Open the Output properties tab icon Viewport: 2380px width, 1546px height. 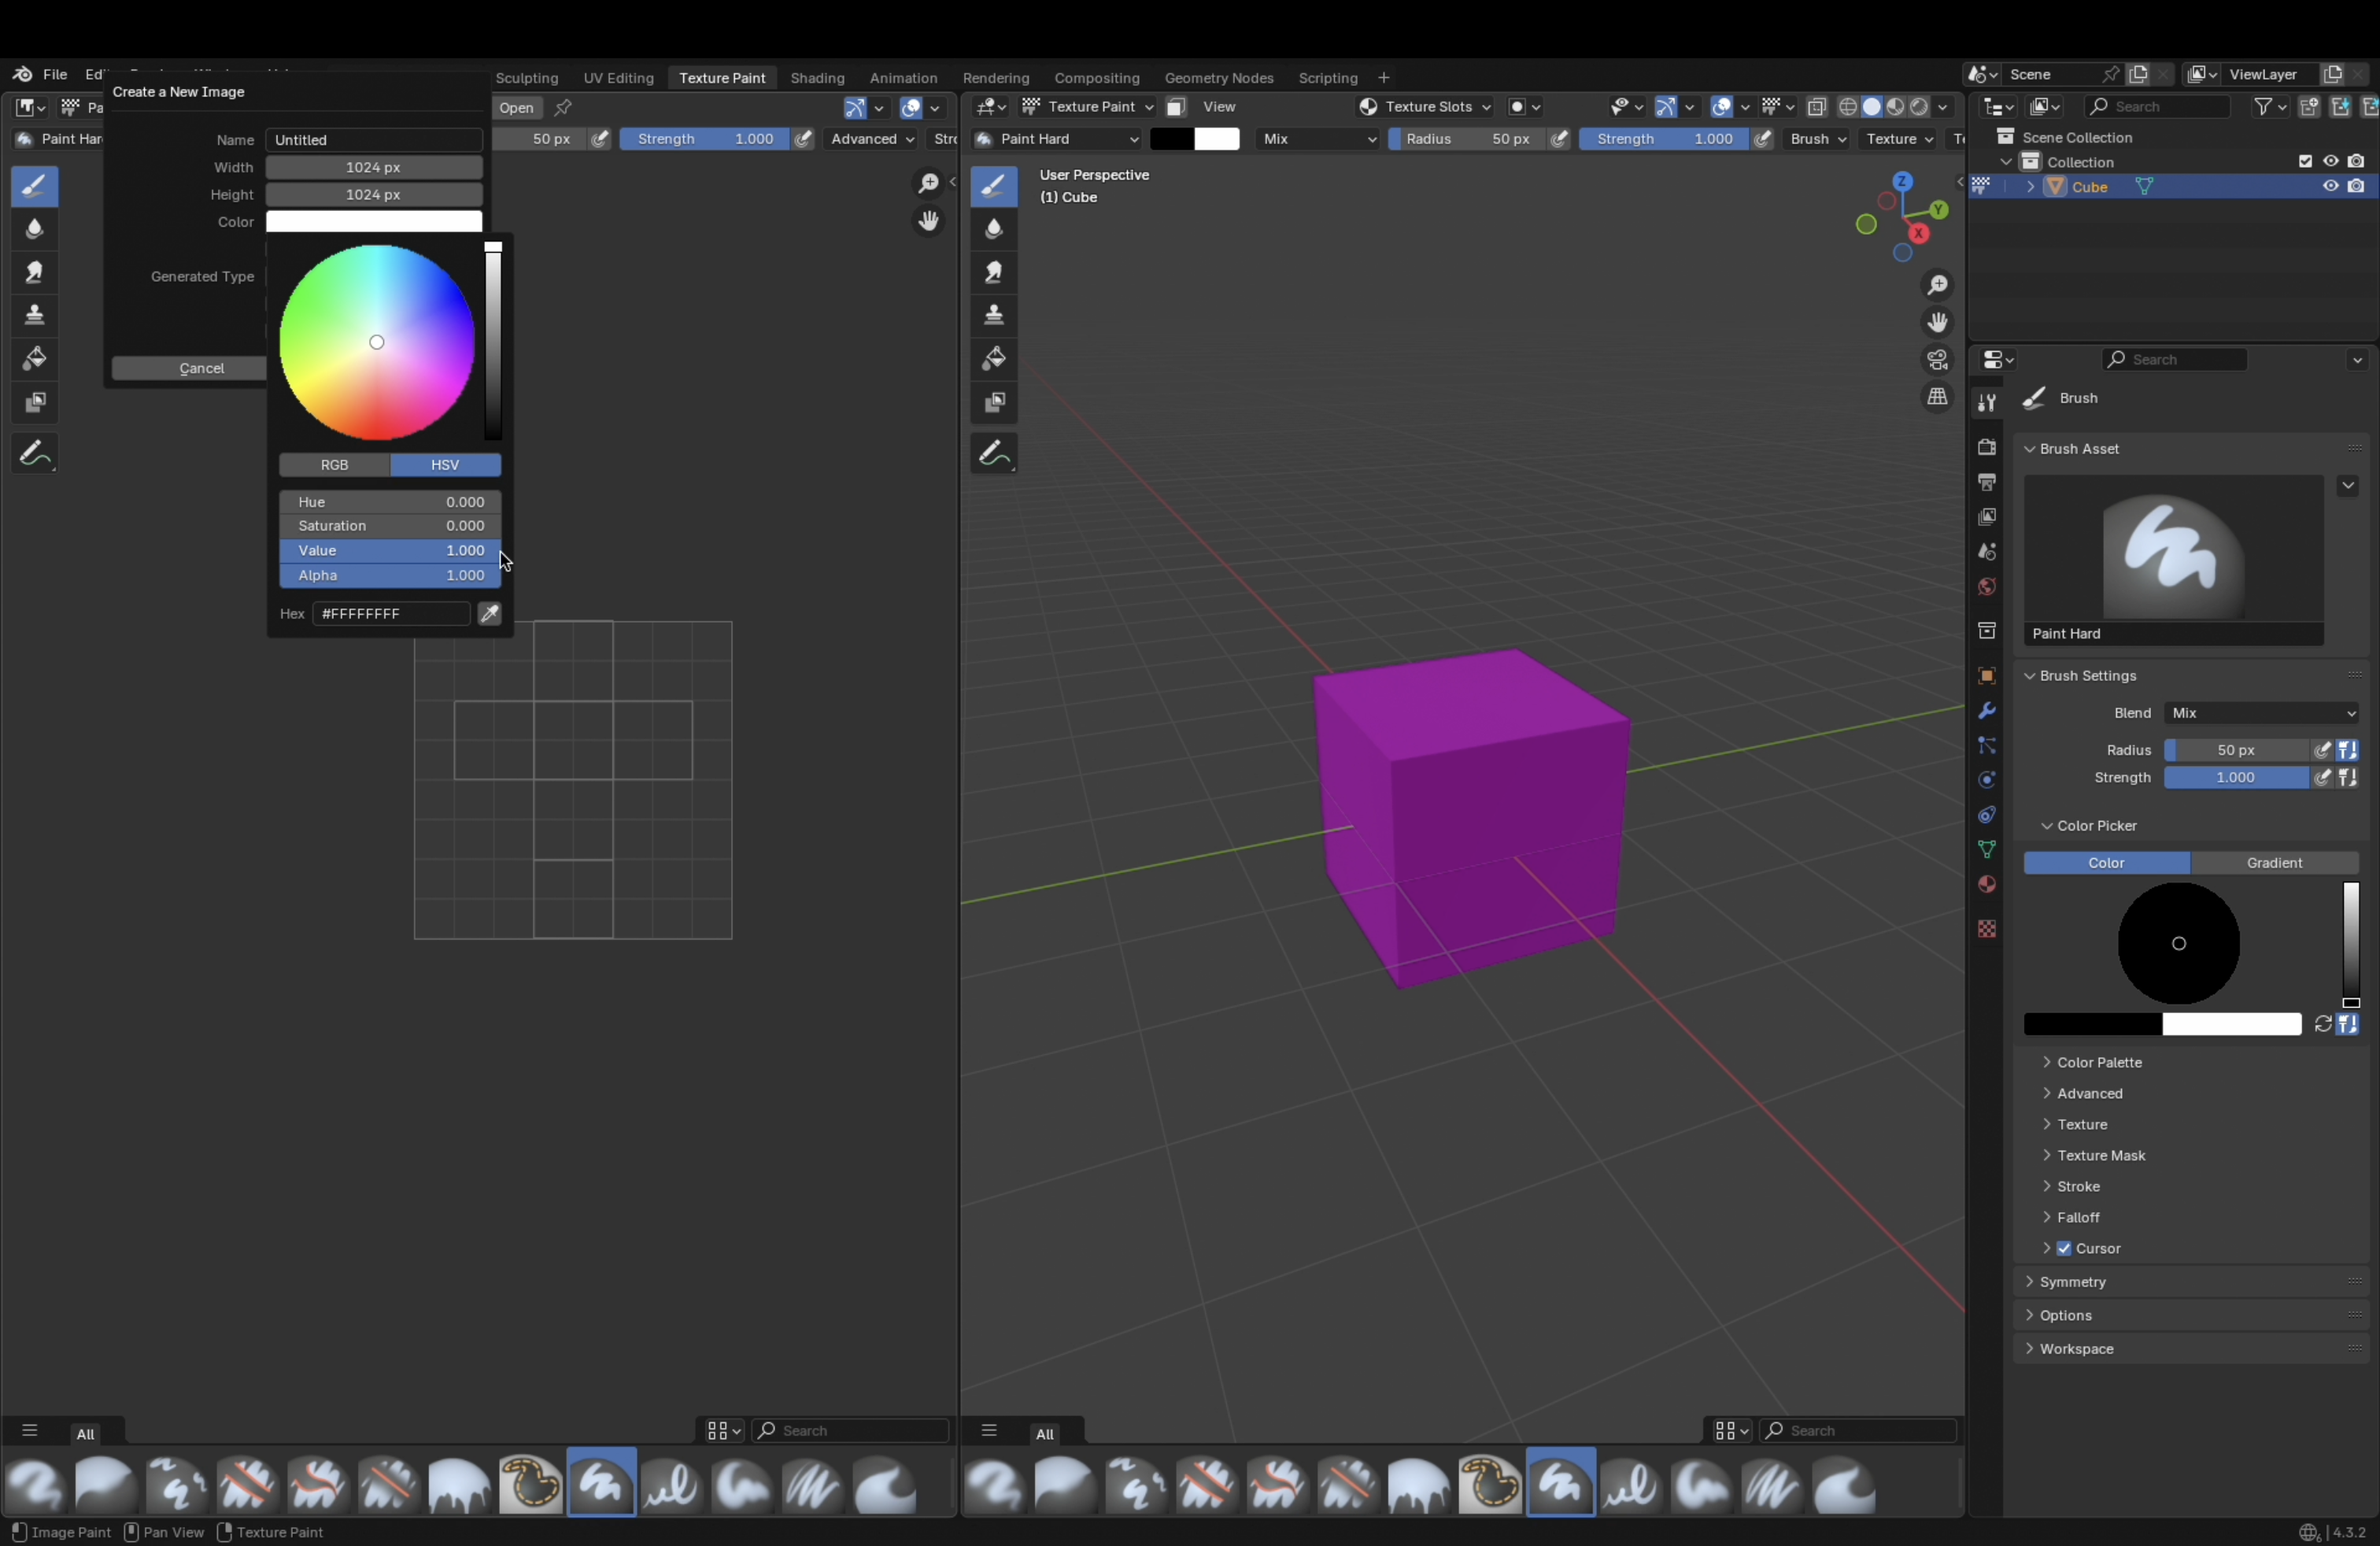1986,482
